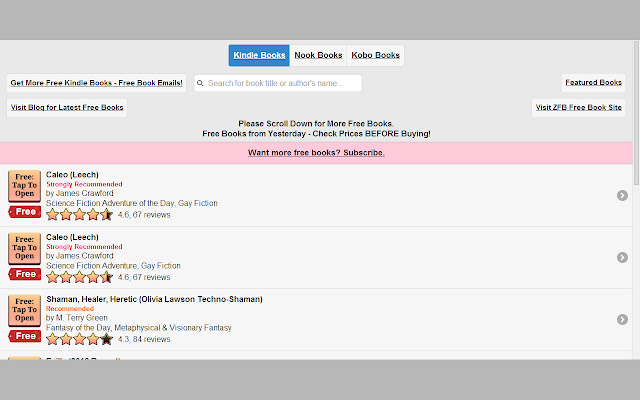Image resolution: width=640 pixels, height=400 pixels.
Task: Open the Nook Books tab
Action: [x=318, y=55]
